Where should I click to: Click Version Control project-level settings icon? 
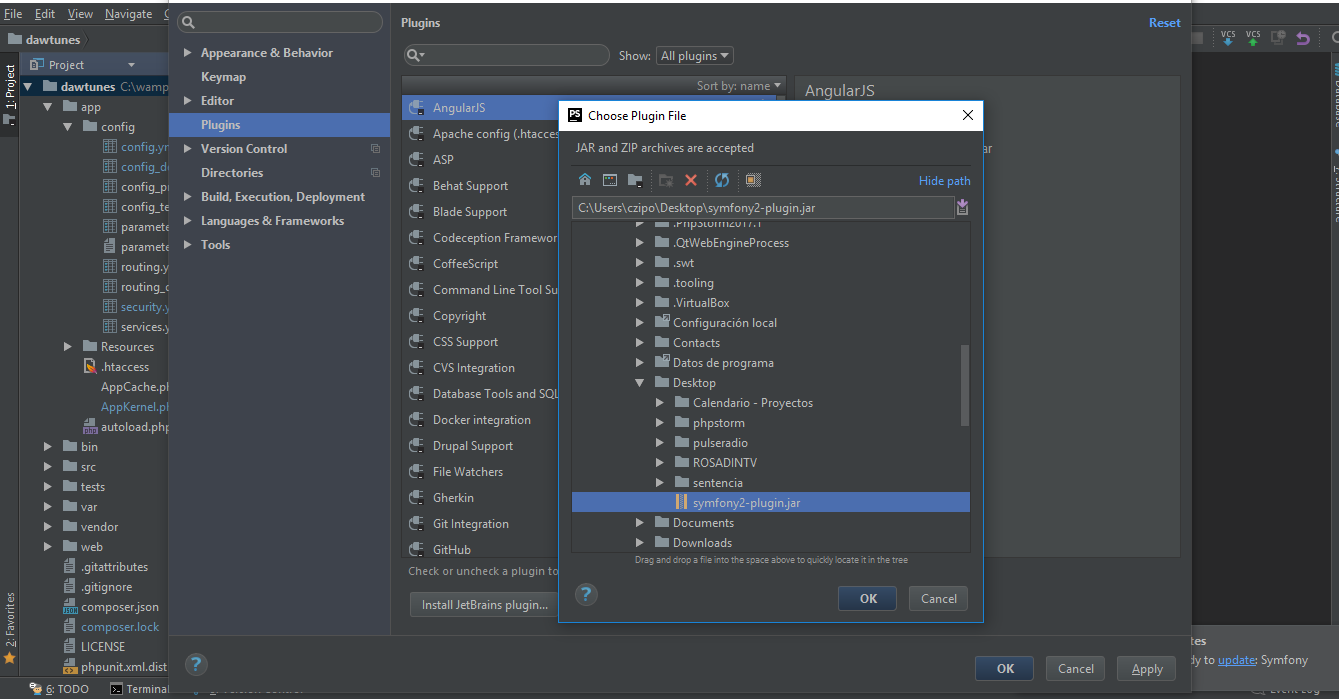tap(375, 149)
